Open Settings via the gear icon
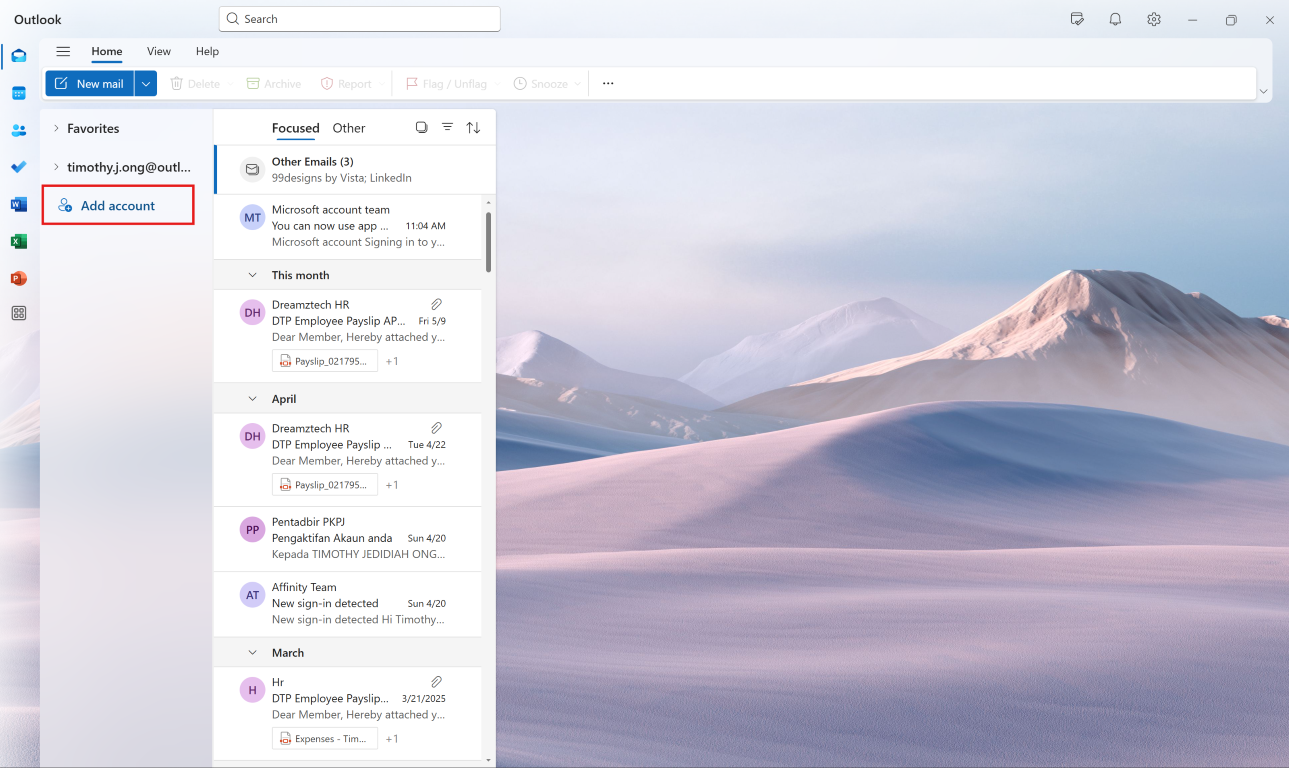Viewport: 1289px width, 768px height. point(1154,19)
